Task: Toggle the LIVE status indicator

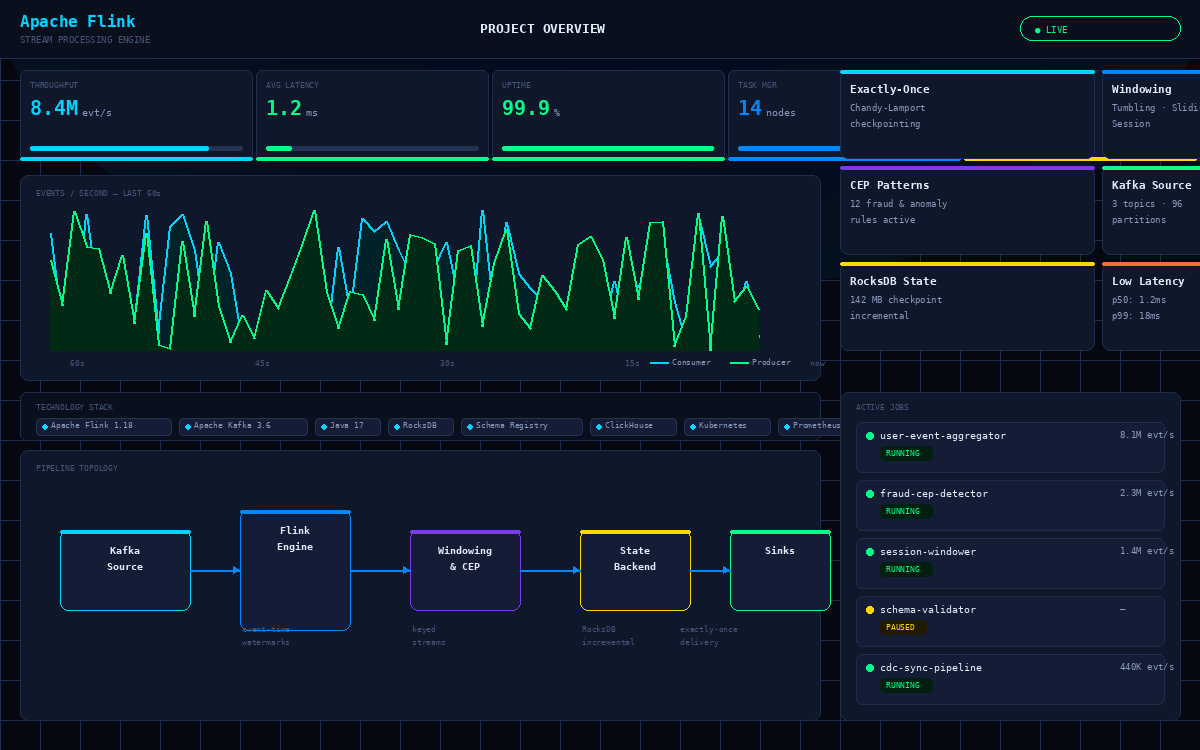Action: pyautogui.click(x=1100, y=28)
